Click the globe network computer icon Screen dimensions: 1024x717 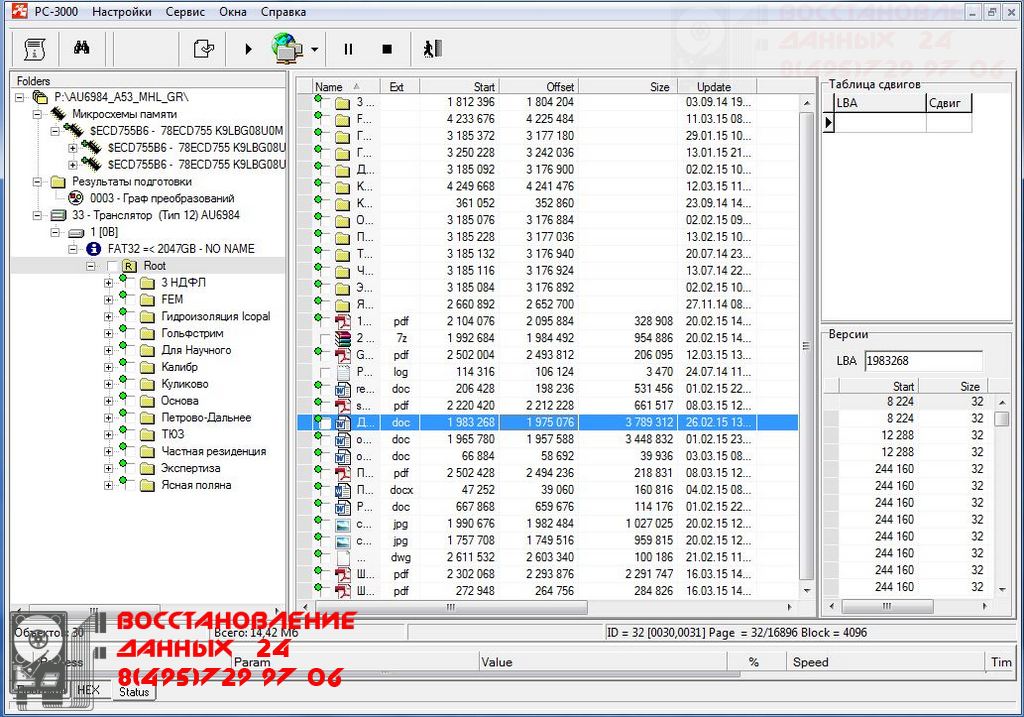(287, 47)
